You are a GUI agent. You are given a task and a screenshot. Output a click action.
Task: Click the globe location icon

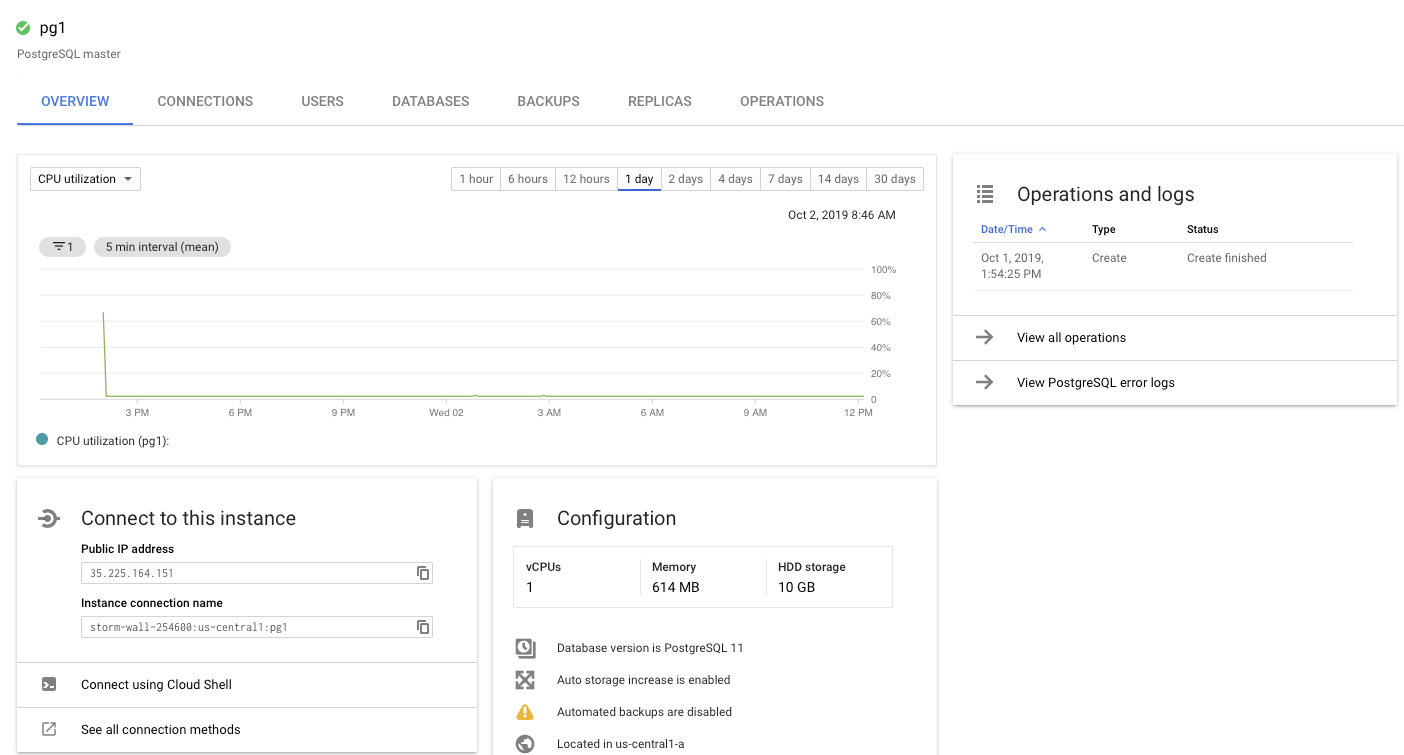(x=525, y=744)
